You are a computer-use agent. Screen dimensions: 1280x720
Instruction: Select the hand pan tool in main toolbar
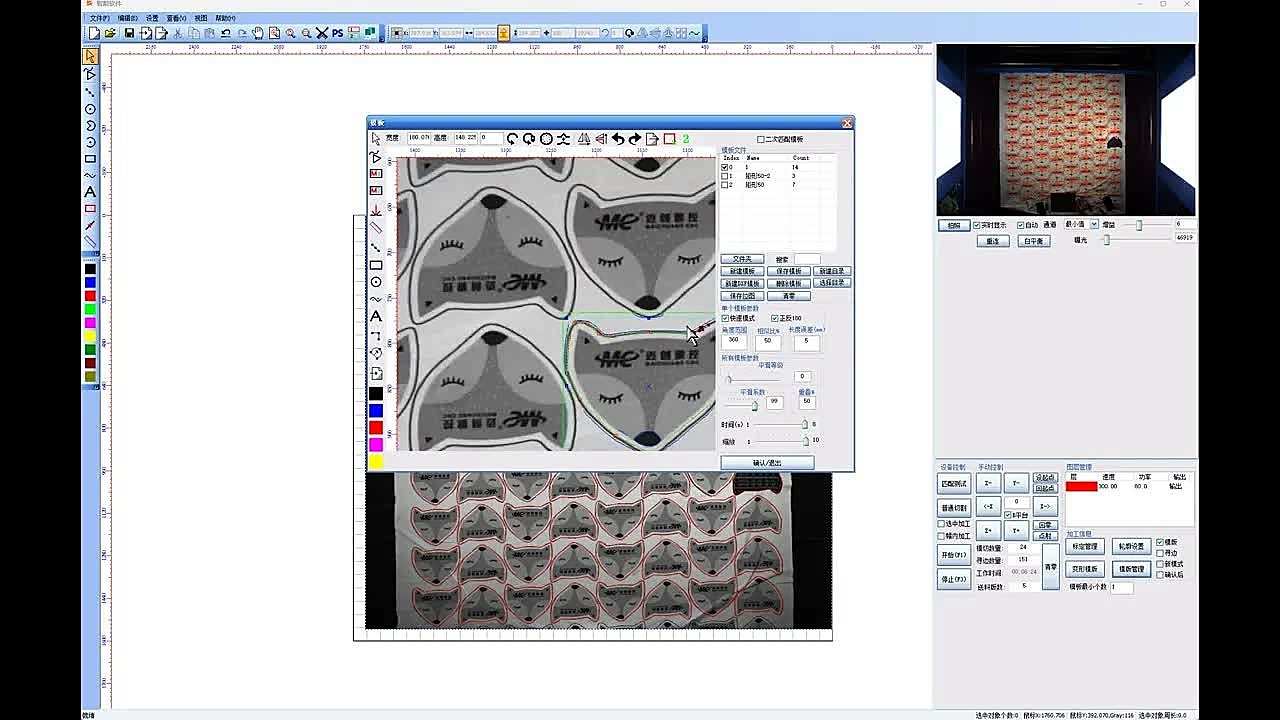point(258,33)
